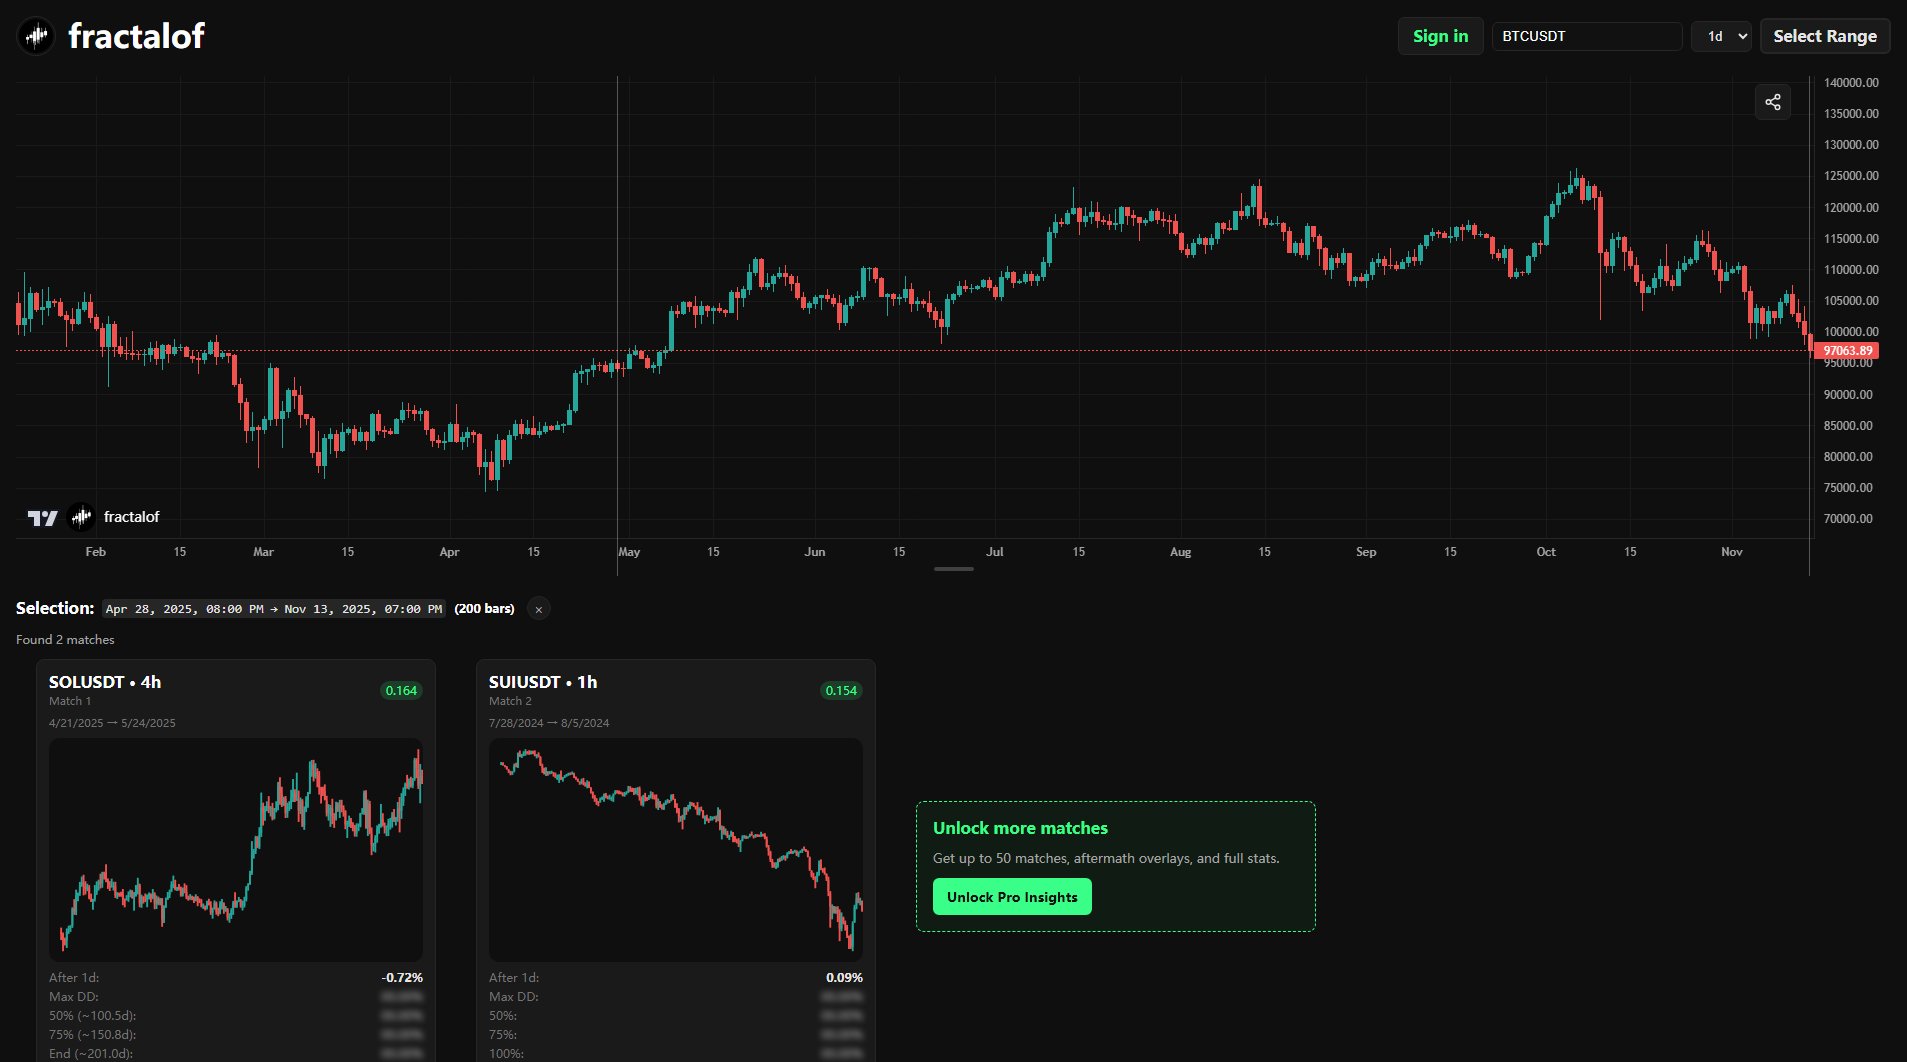Image resolution: width=1907 pixels, height=1062 pixels.
Task: Click the fractalof logo icon
Action: [x=36, y=35]
